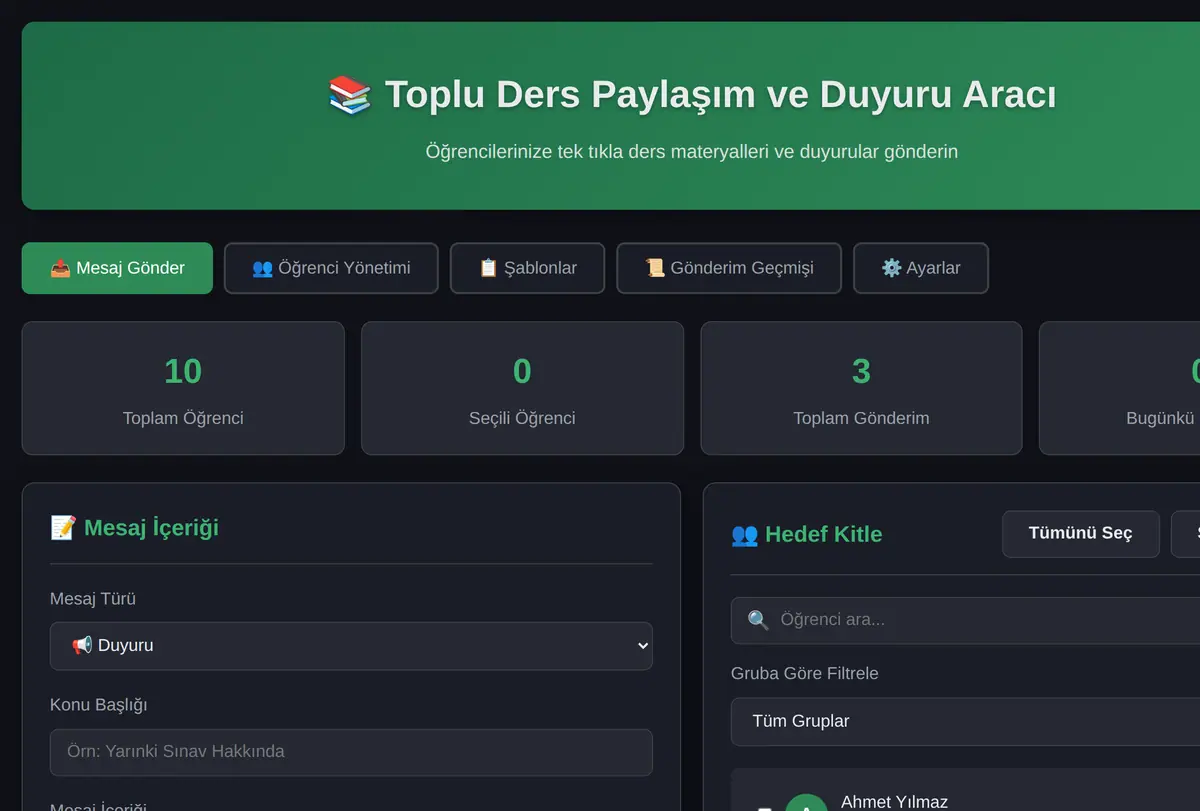Click the title Toplu Ders Paylaşım ve Duyuru Aracı
This screenshot has height=811, width=1200.
pyautogui.click(x=720, y=95)
